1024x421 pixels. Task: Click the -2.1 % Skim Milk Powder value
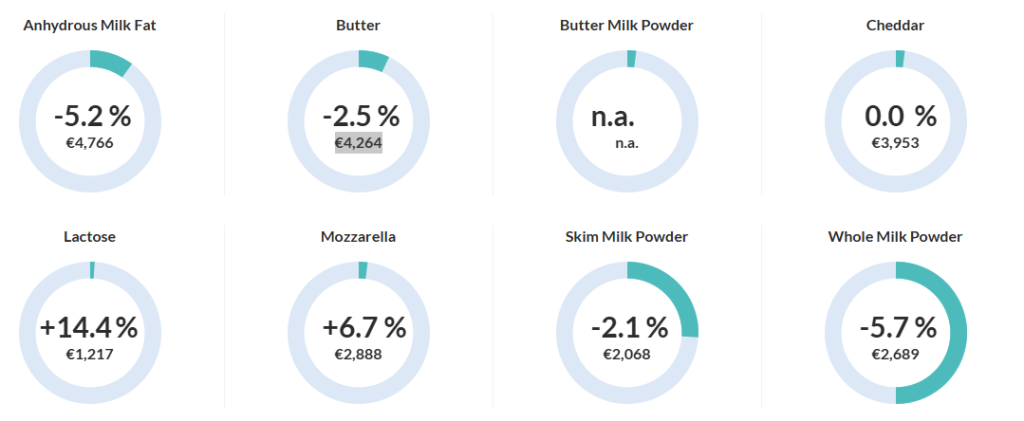(x=628, y=328)
